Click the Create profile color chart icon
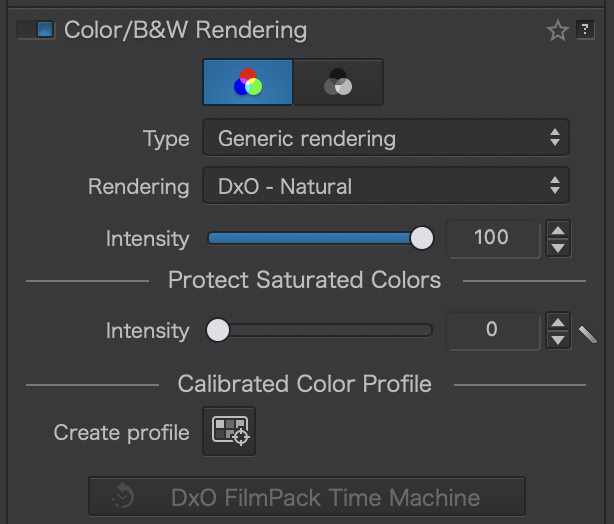Viewport: 614px width, 524px height. pos(229,431)
